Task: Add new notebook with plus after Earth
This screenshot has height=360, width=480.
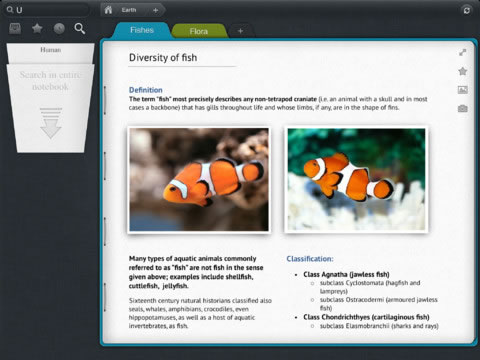Action: click(x=155, y=10)
